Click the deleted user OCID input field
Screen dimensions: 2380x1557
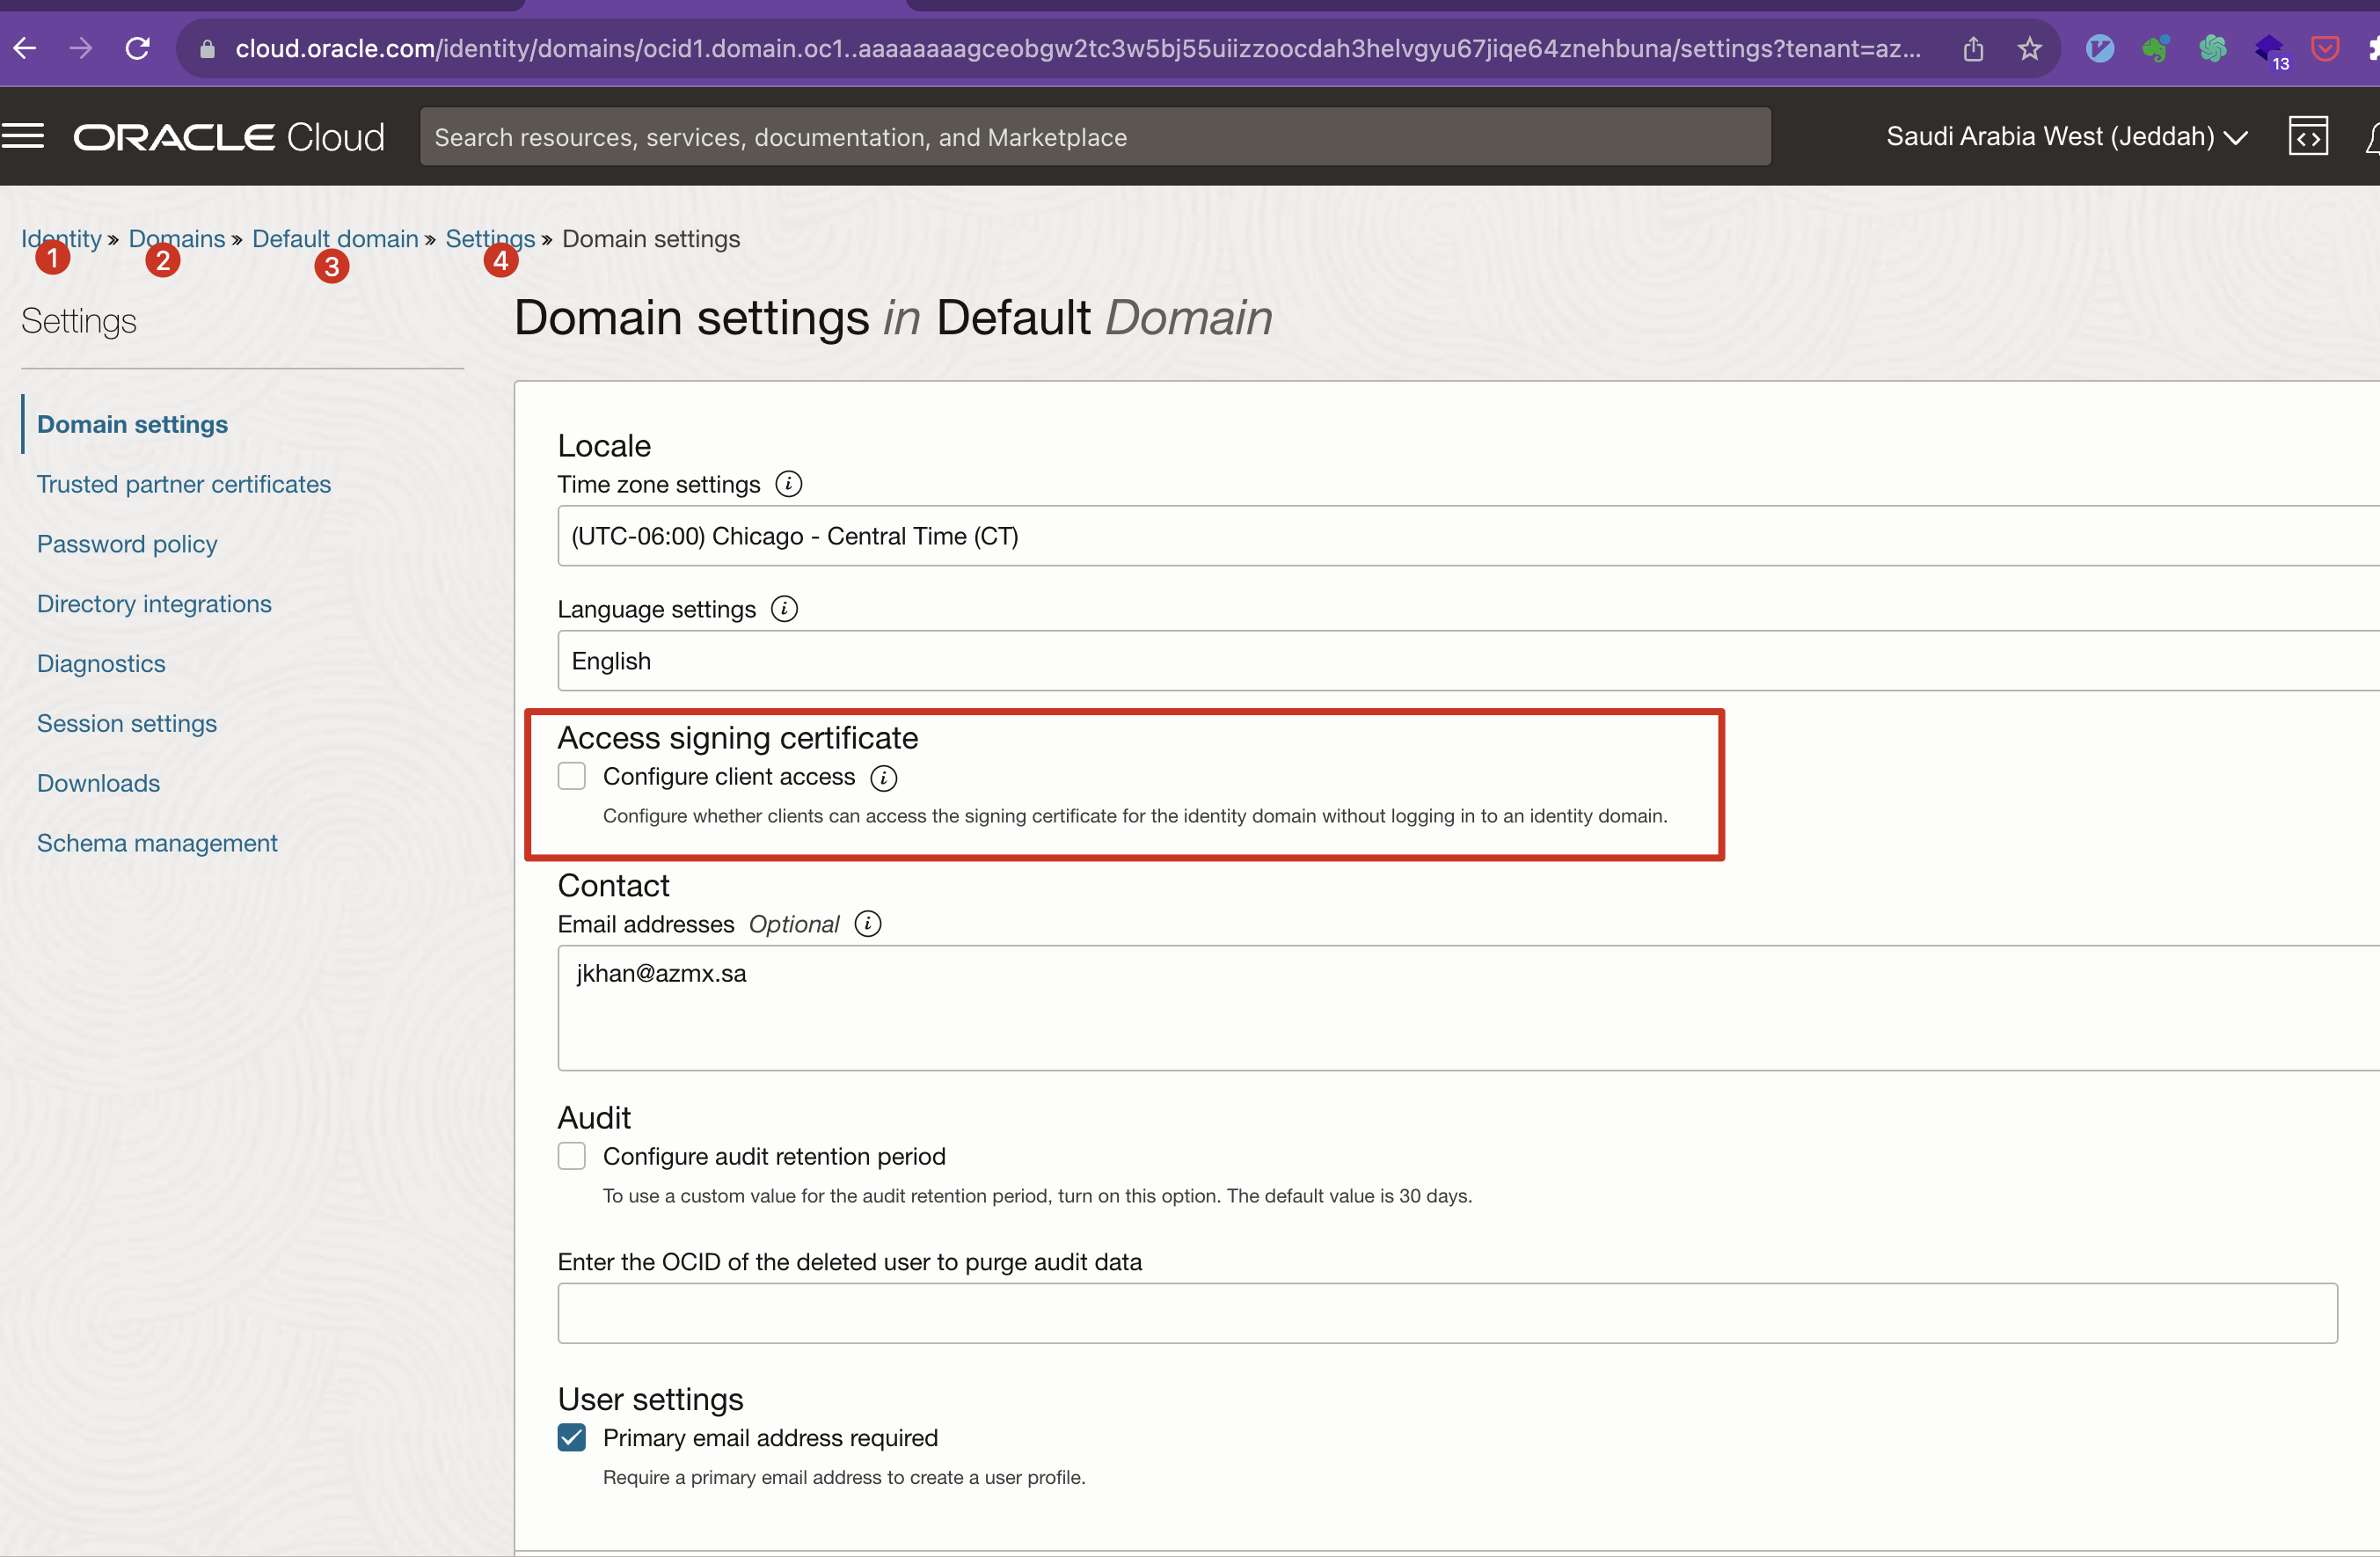point(1446,1313)
